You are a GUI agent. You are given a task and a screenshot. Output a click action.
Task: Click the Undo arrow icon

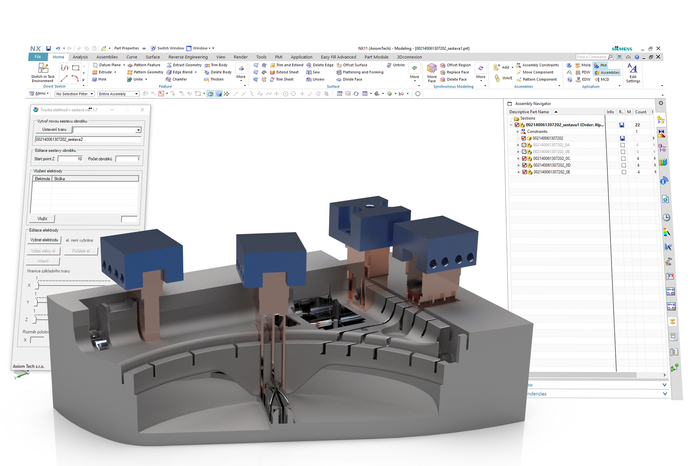(x=58, y=48)
